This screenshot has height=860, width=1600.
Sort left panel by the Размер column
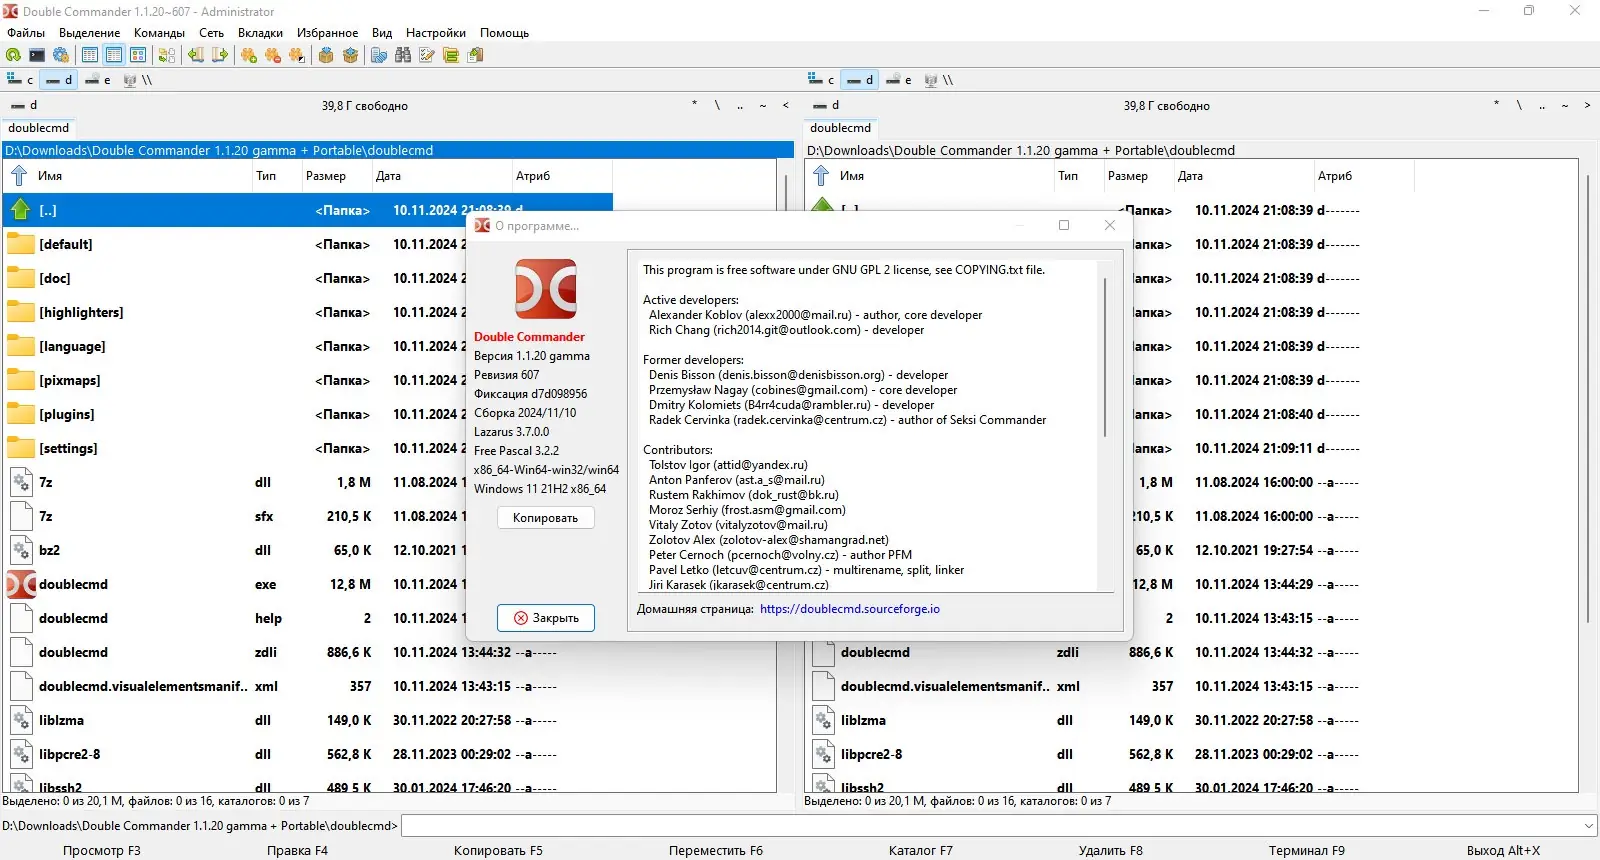(335, 176)
